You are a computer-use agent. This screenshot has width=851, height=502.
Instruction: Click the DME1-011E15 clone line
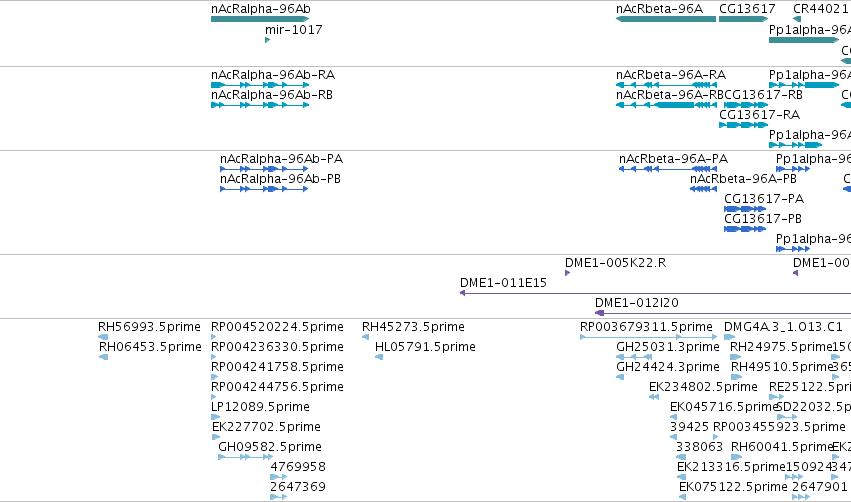[x=655, y=293]
